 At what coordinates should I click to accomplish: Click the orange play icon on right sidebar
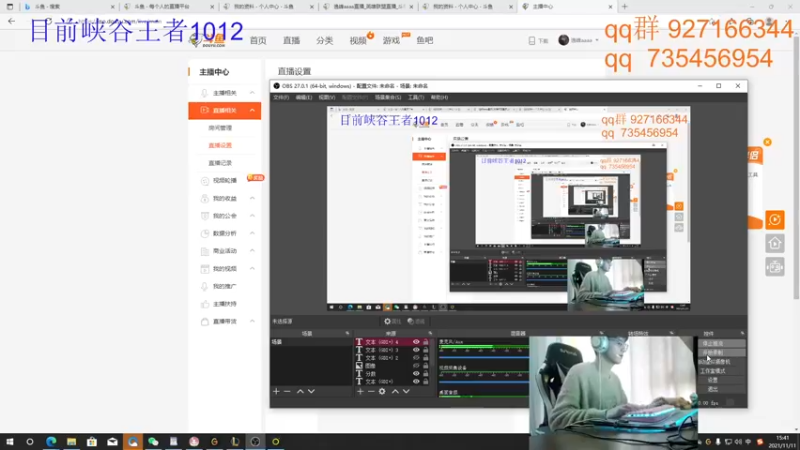click(774, 220)
